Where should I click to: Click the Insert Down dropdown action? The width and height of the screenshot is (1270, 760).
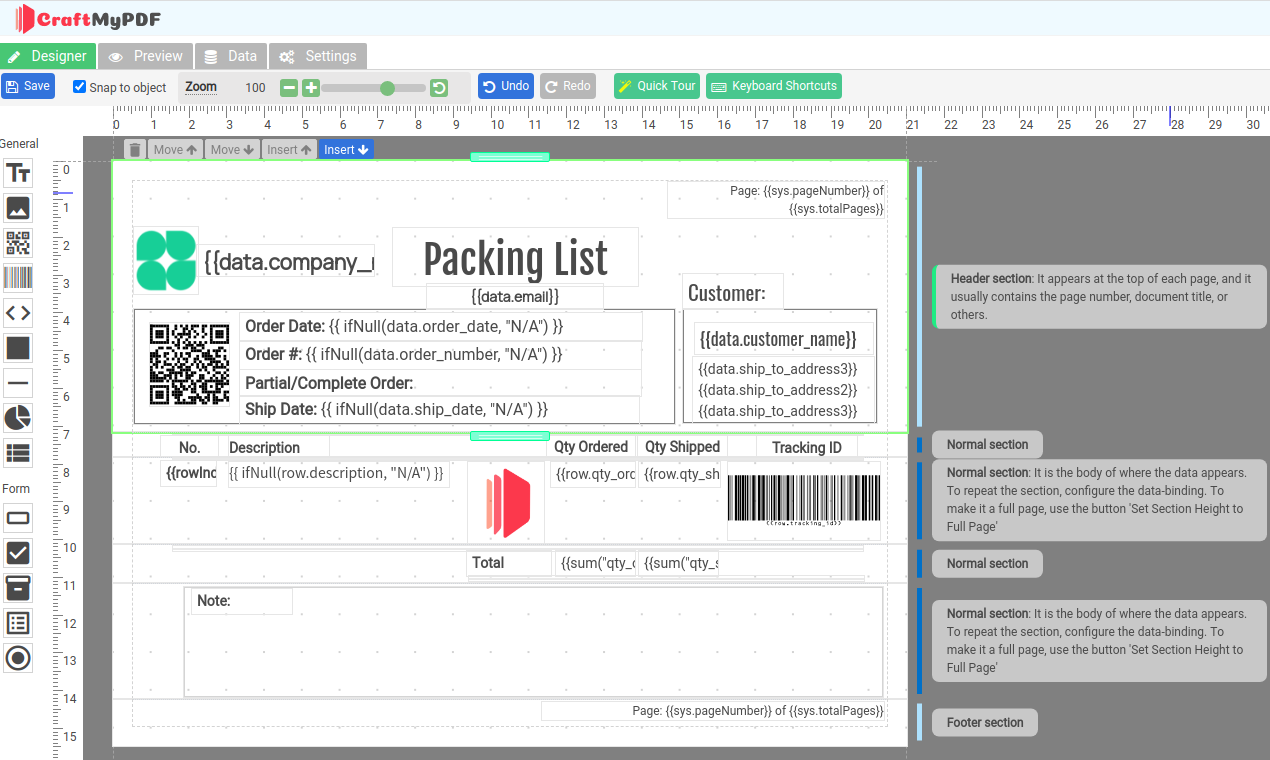tap(346, 148)
